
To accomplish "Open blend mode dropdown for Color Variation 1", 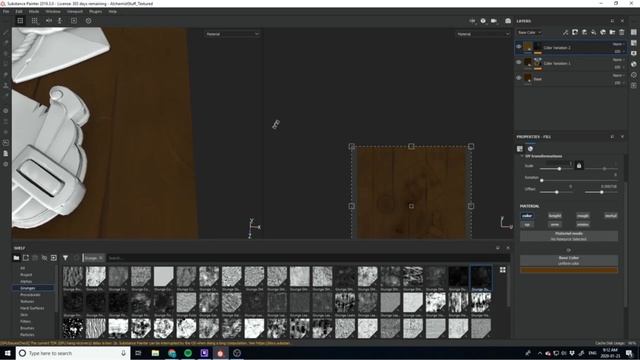I will 618,60.
